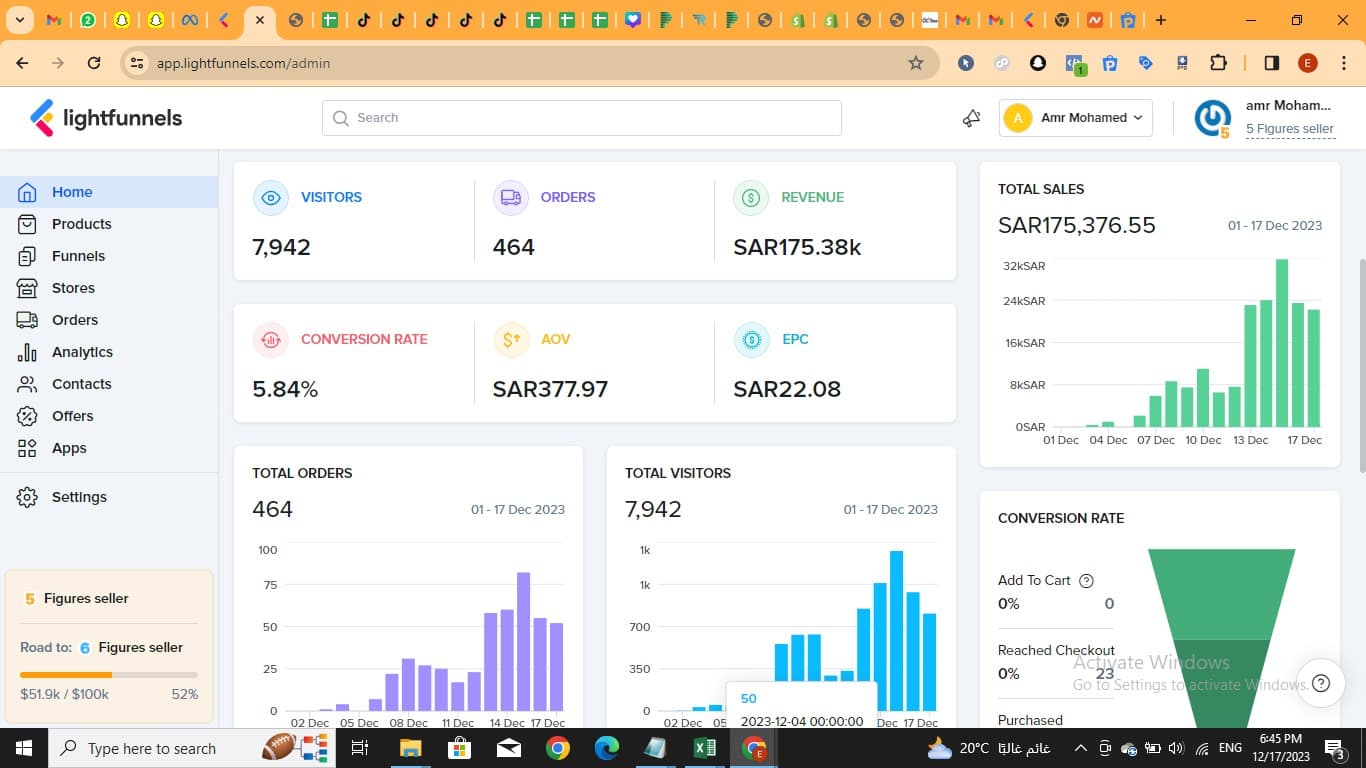Image resolution: width=1366 pixels, height=768 pixels.
Task: Click the dashboard Search field
Action: point(581,118)
